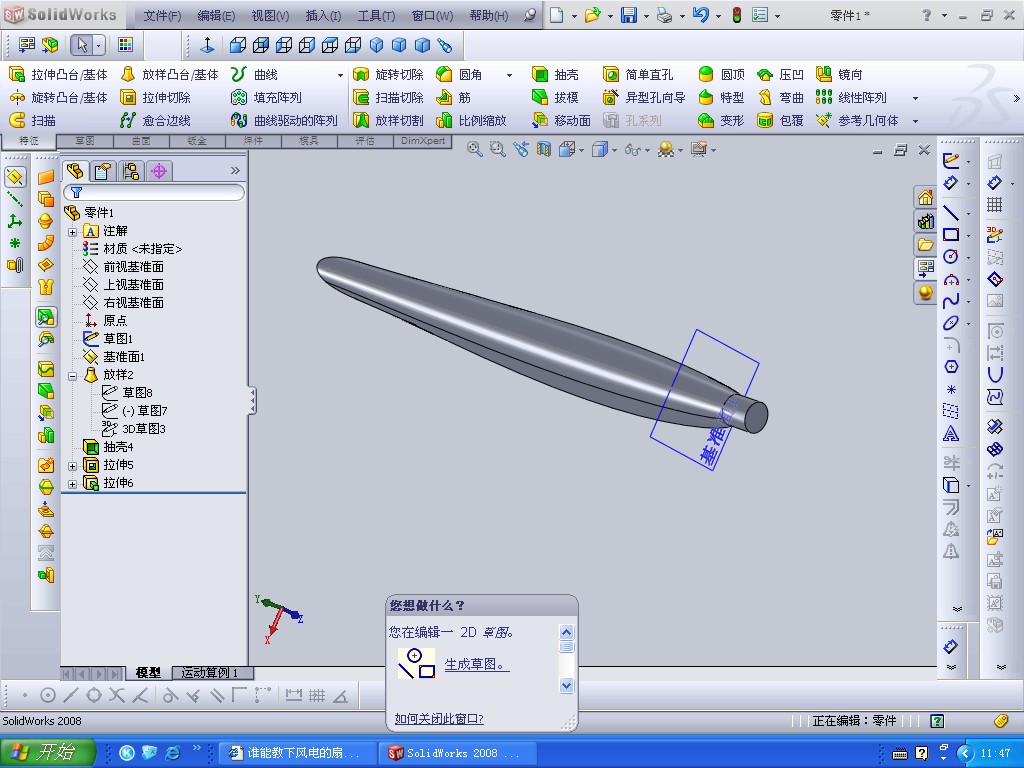Click the 生成草图 link

click(x=477, y=665)
